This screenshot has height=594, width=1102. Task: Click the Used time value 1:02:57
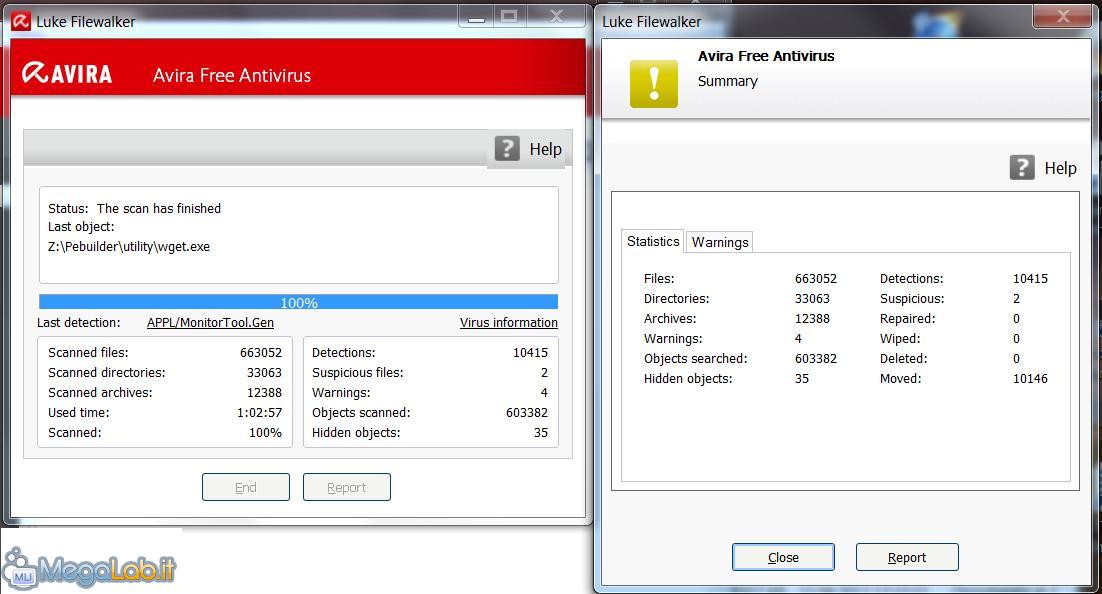[x=259, y=413]
